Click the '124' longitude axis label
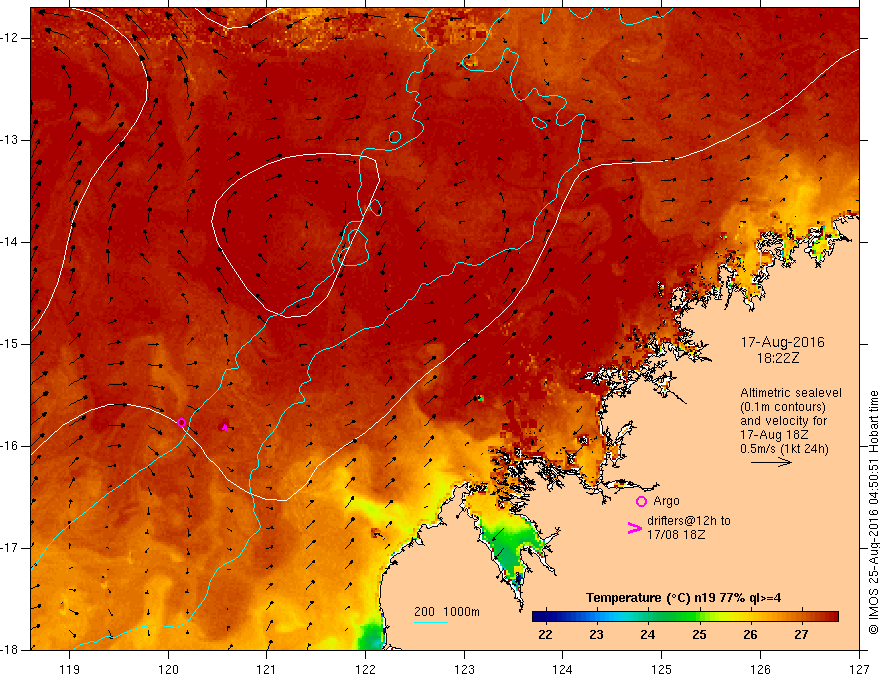The height and width of the screenshot is (680, 880). pos(563,669)
